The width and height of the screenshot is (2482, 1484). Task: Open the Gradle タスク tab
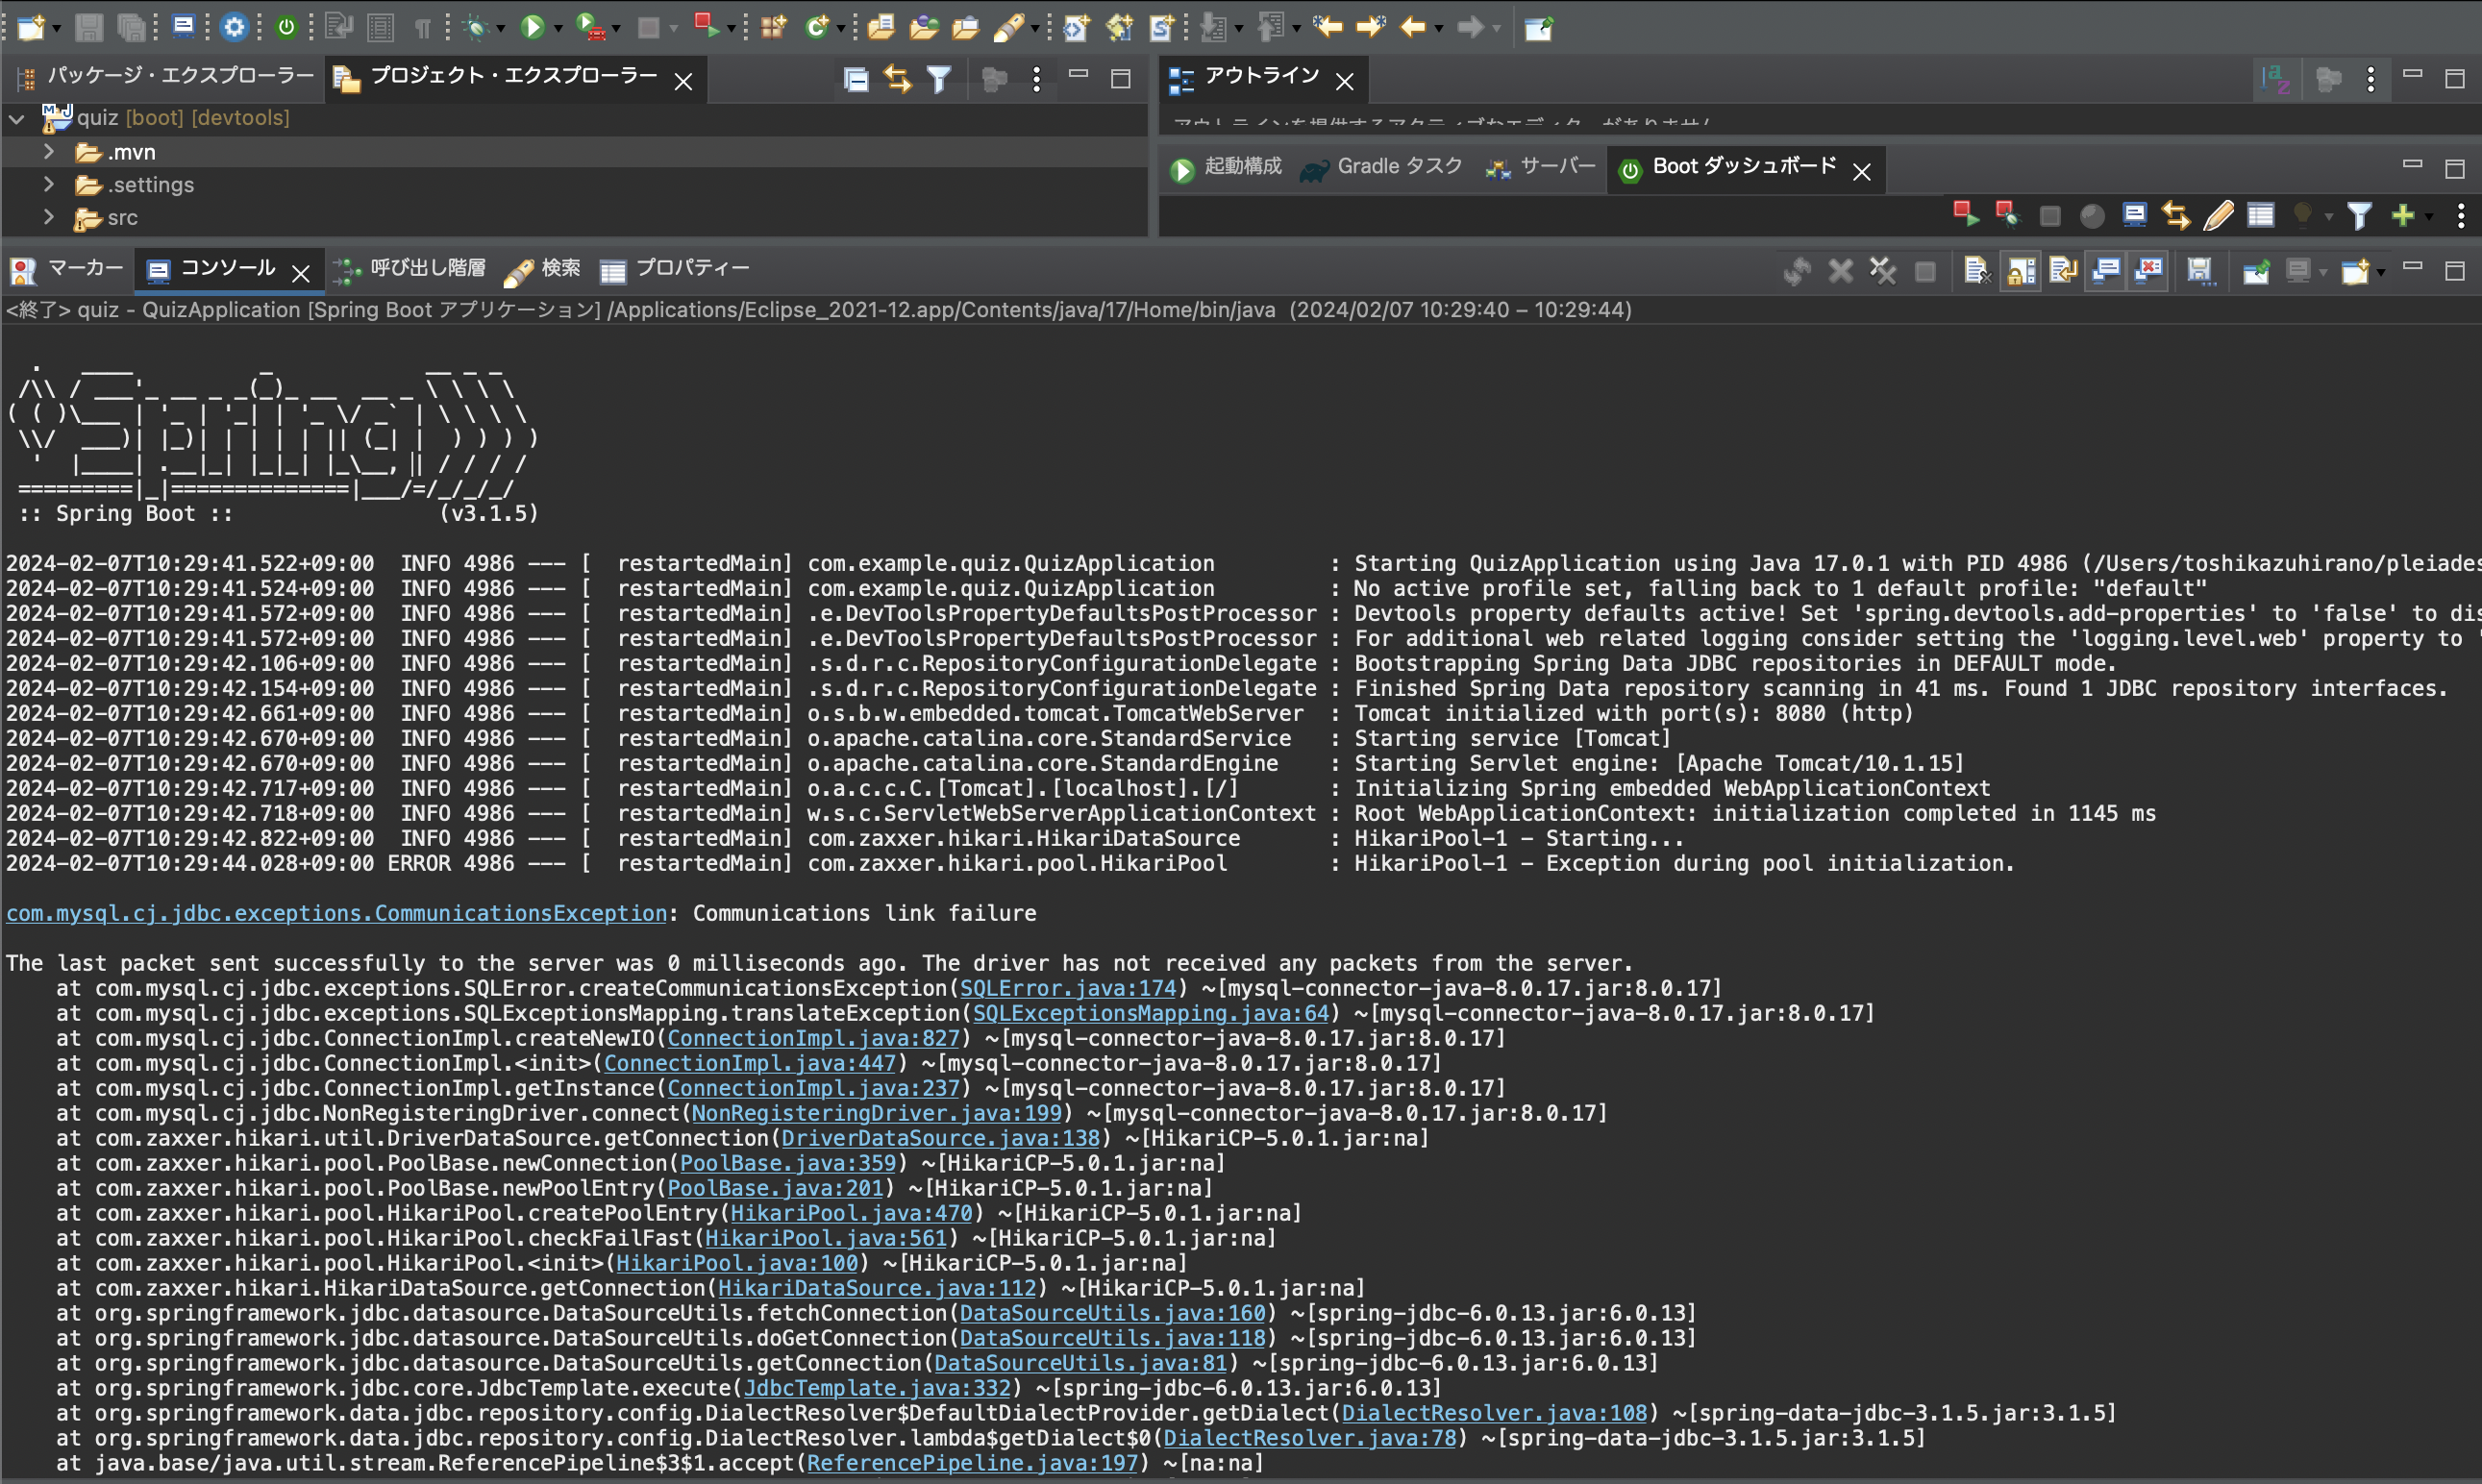point(1383,167)
